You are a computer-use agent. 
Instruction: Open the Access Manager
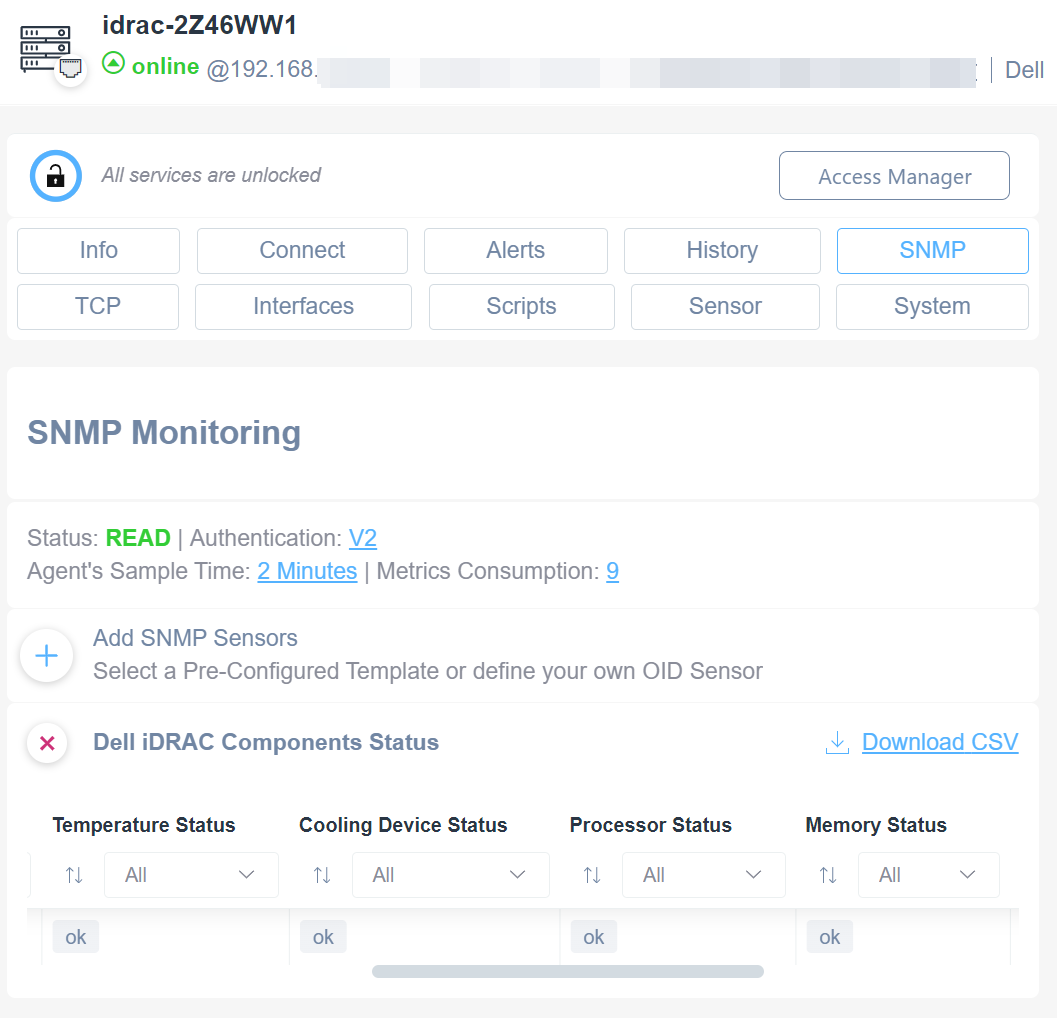[895, 176]
